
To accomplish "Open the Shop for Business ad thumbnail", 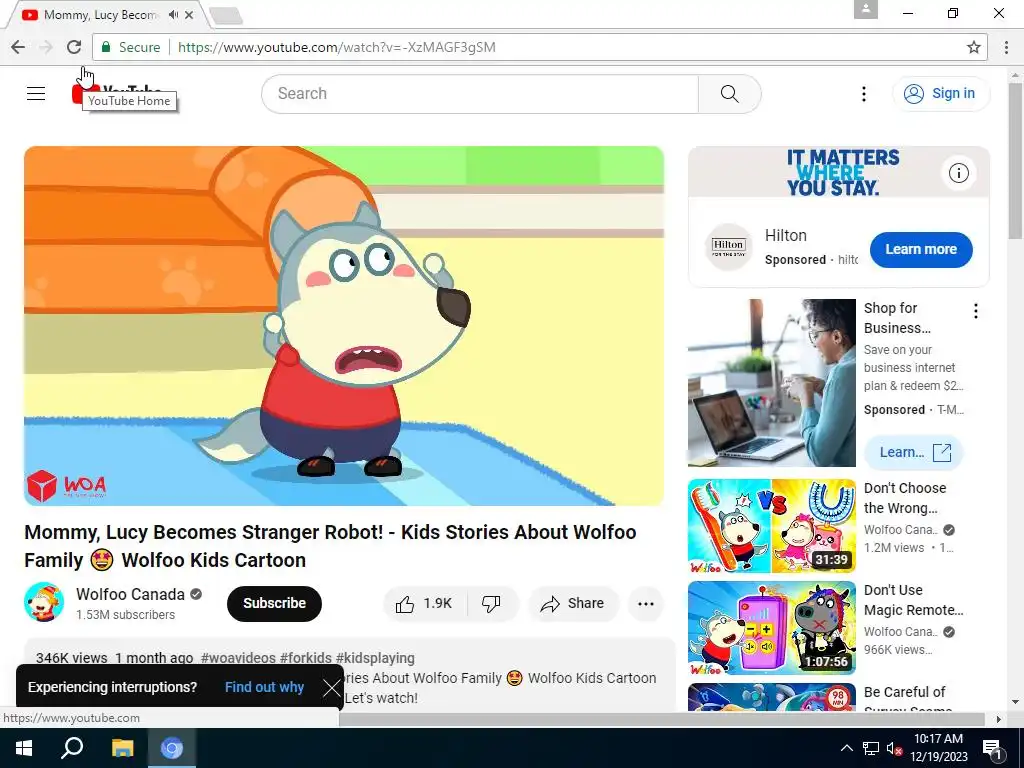I will pyautogui.click(x=771, y=383).
